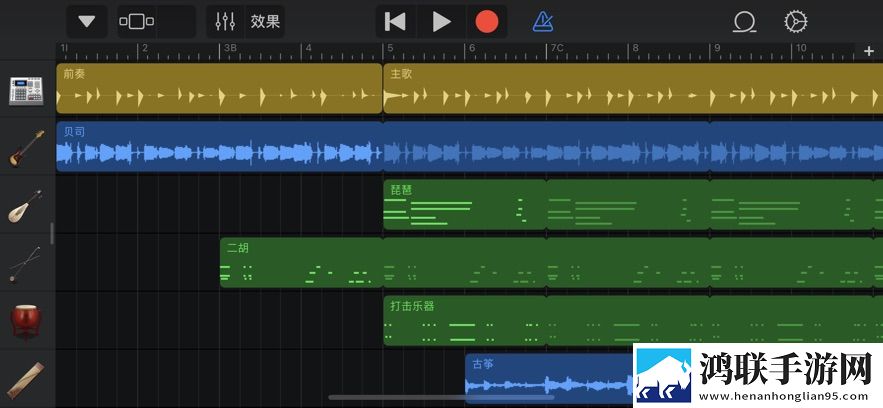Select the 古筝 audio region

tap(549, 378)
